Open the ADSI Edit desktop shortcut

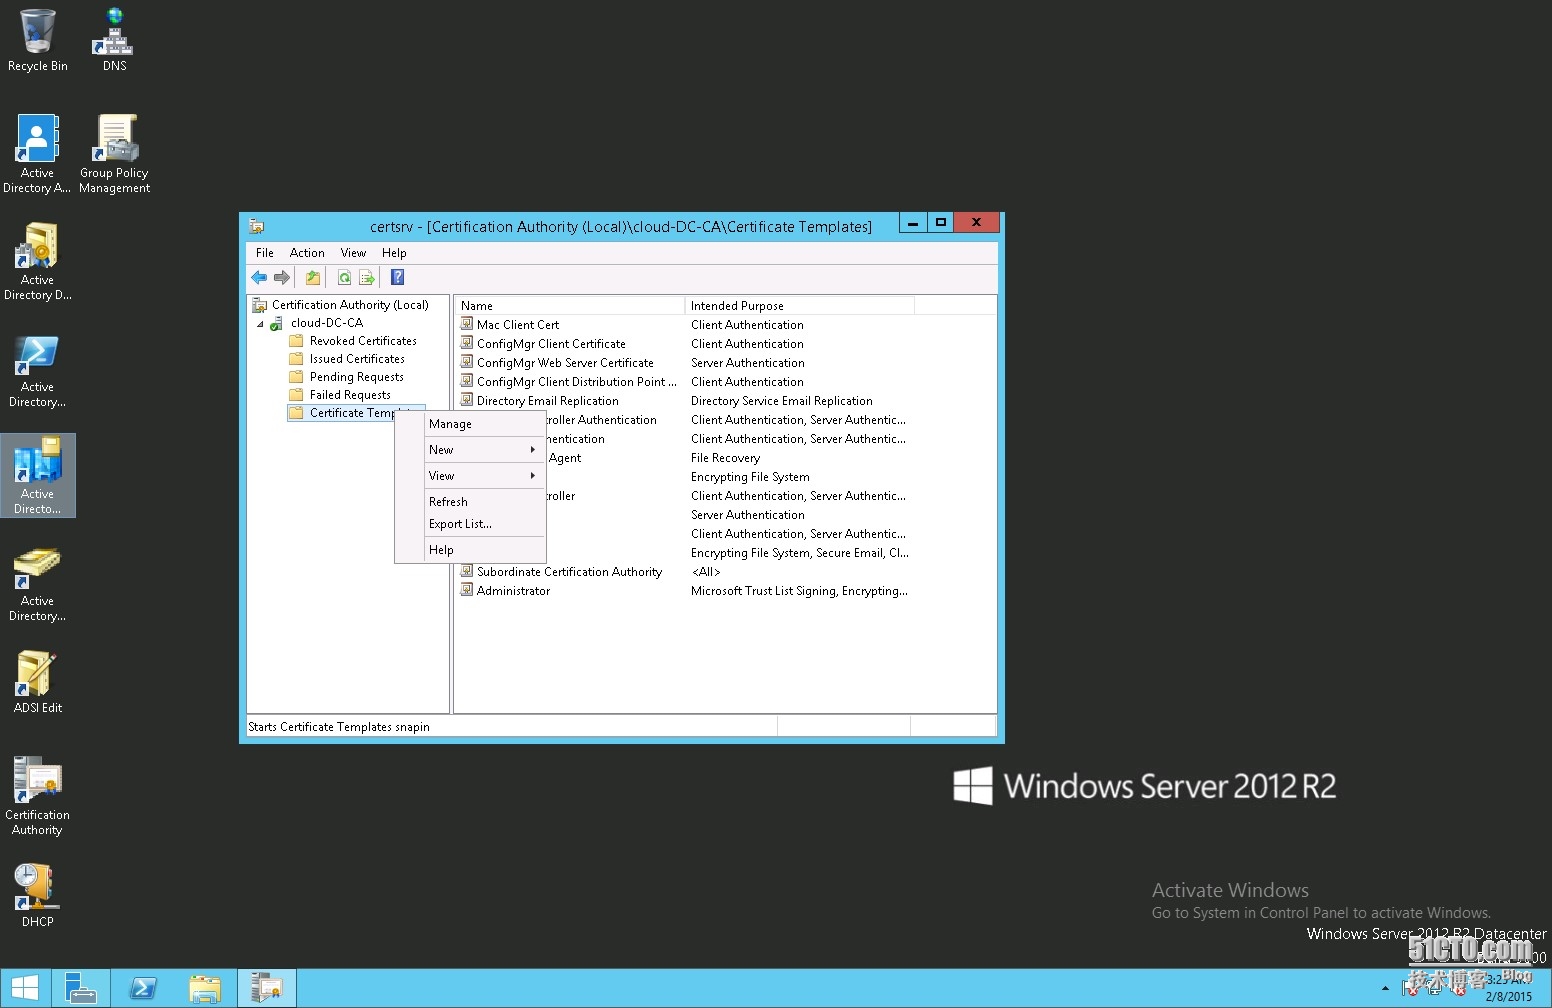tap(37, 682)
